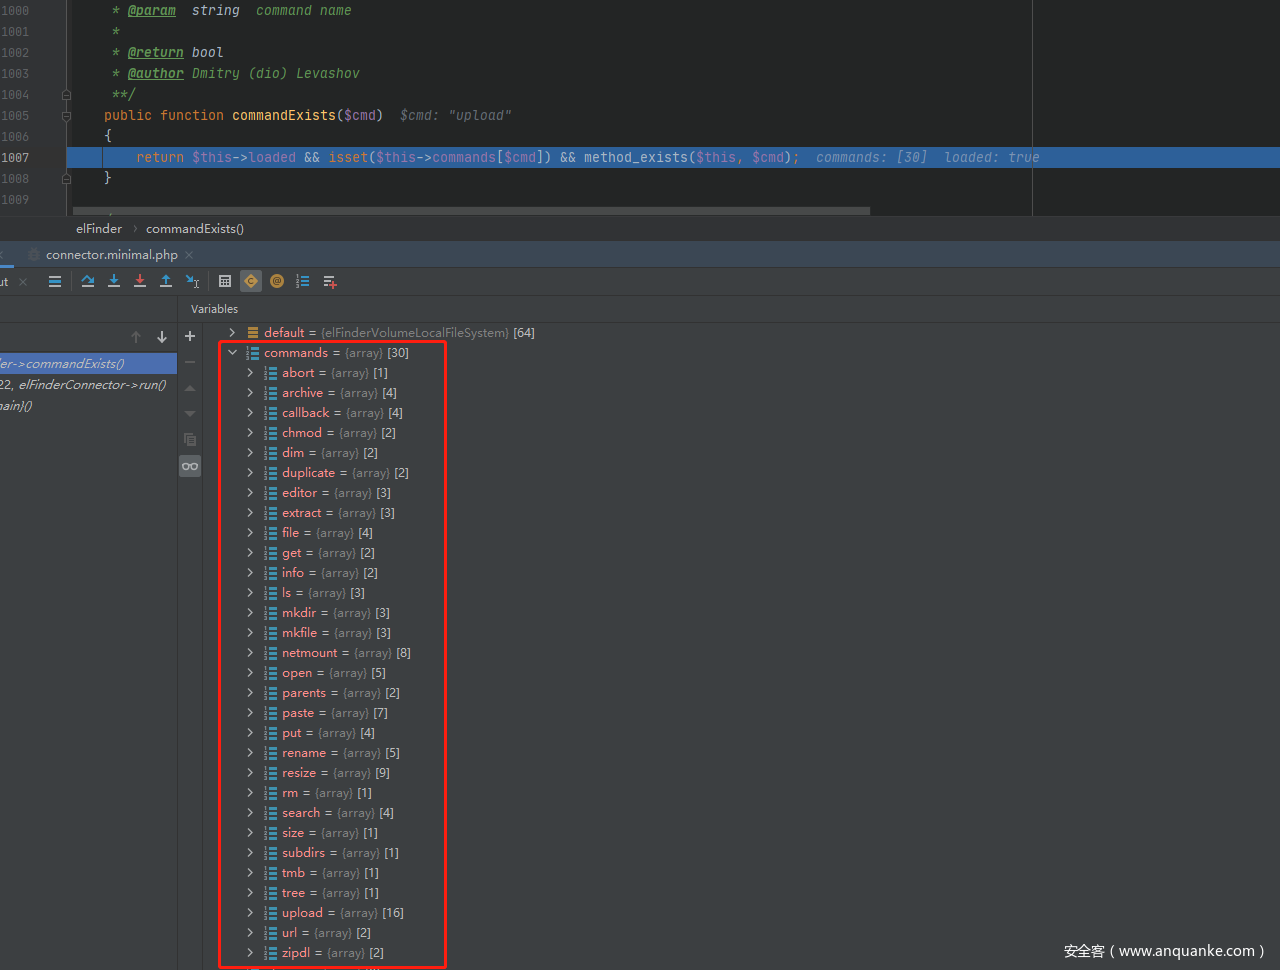Close the connector.minimal.php debug tab
This screenshot has width=1280, height=970.
pyautogui.click(x=189, y=255)
